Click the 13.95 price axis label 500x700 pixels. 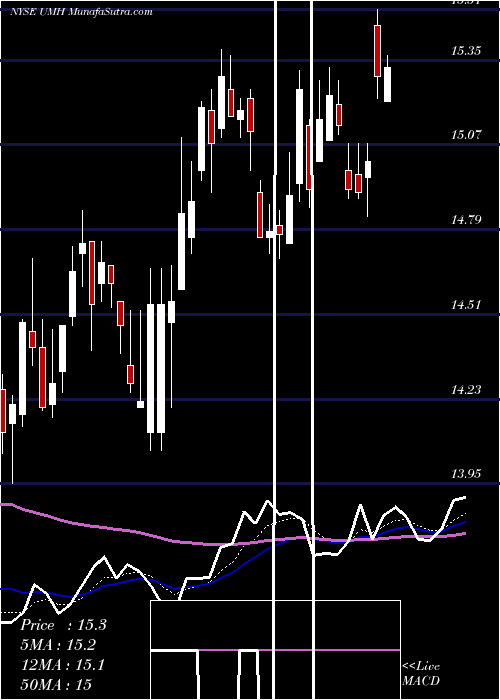[x=466, y=473]
